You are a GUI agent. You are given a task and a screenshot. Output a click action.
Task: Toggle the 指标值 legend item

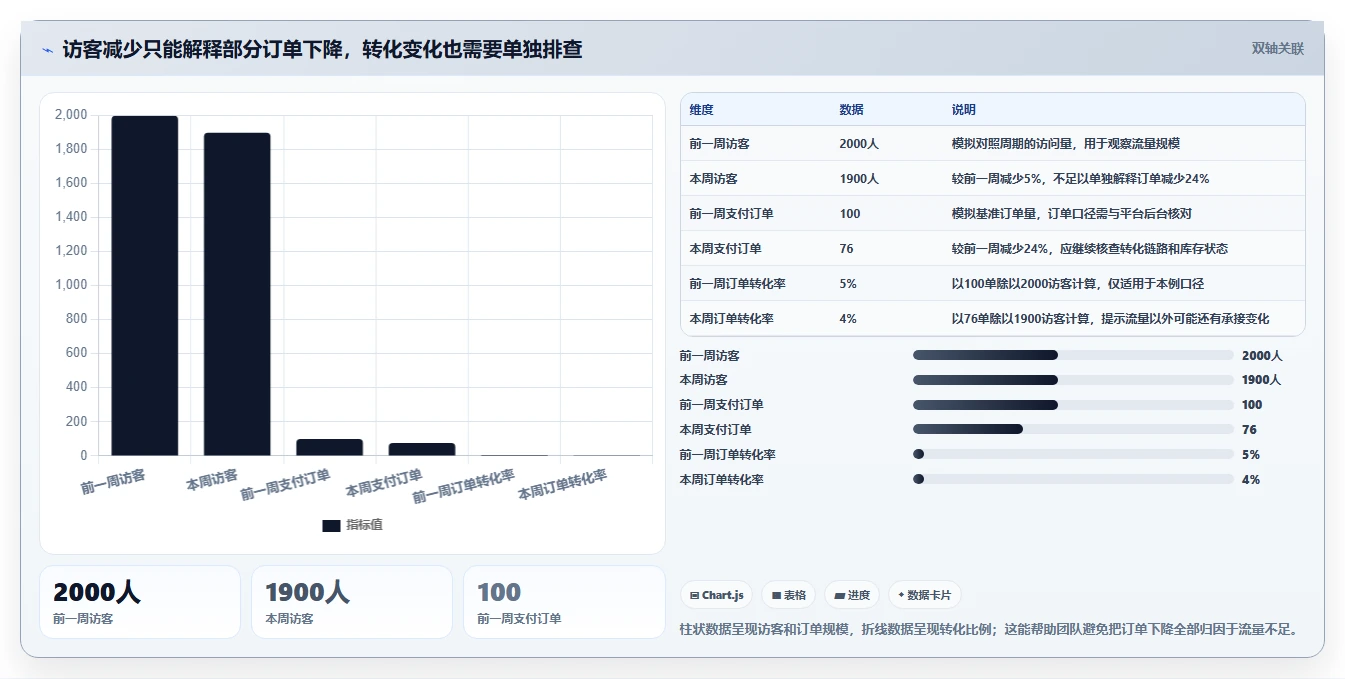(x=352, y=525)
